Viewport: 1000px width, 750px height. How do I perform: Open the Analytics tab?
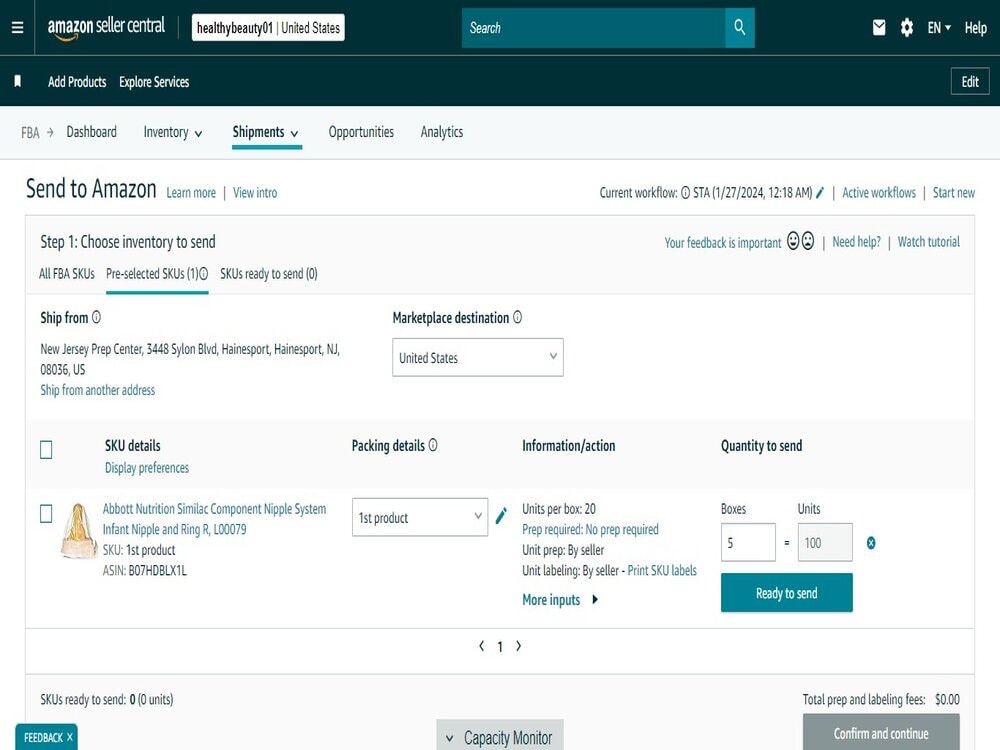[x=441, y=132]
